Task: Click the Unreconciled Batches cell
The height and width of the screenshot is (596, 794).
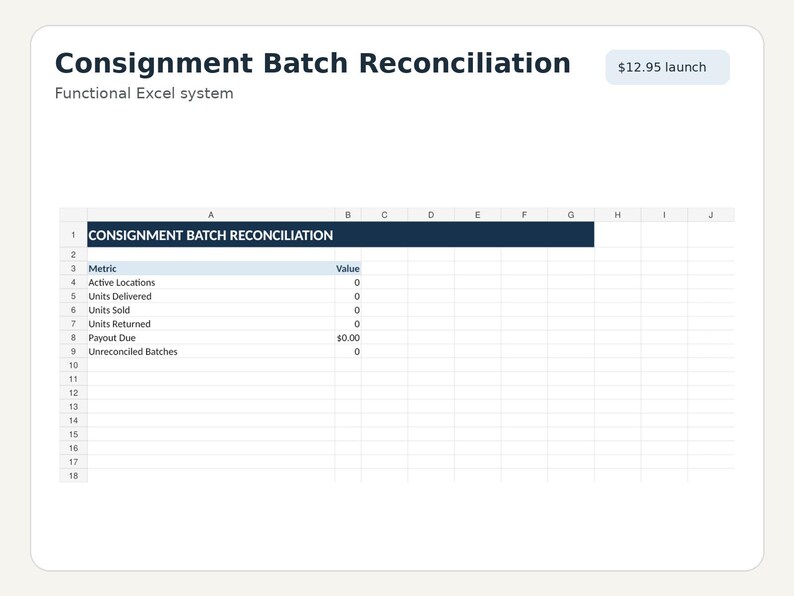Action: click(x=211, y=351)
